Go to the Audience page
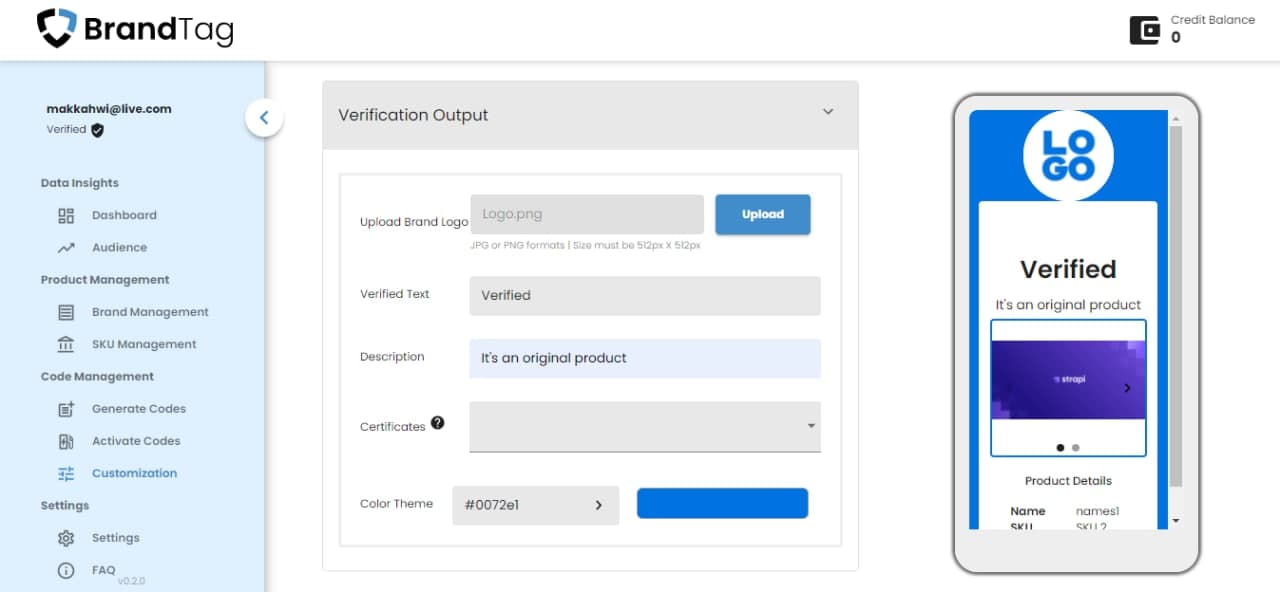 tap(119, 247)
